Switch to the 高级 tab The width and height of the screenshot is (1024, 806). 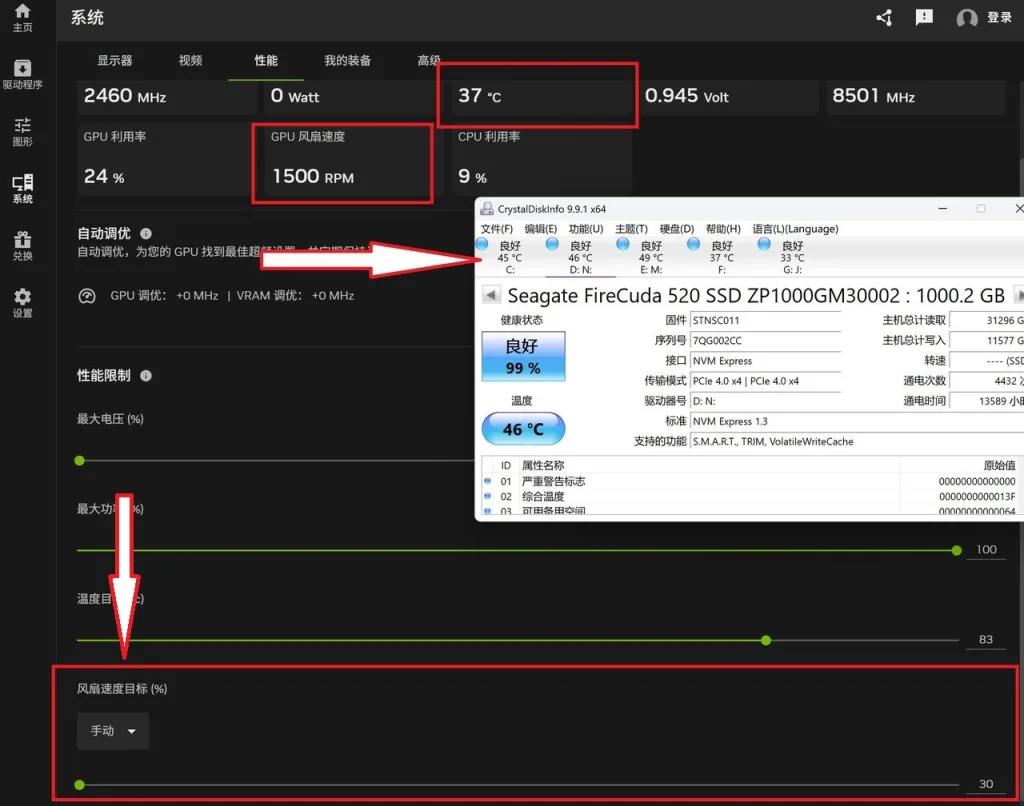[x=429, y=61]
